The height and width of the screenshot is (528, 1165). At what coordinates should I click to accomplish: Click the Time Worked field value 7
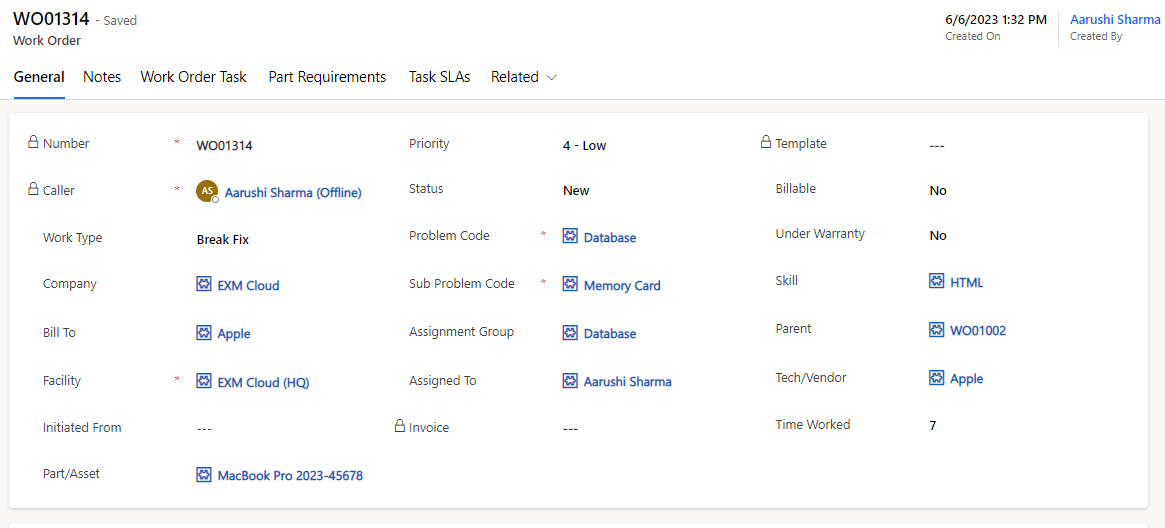click(x=933, y=426)
